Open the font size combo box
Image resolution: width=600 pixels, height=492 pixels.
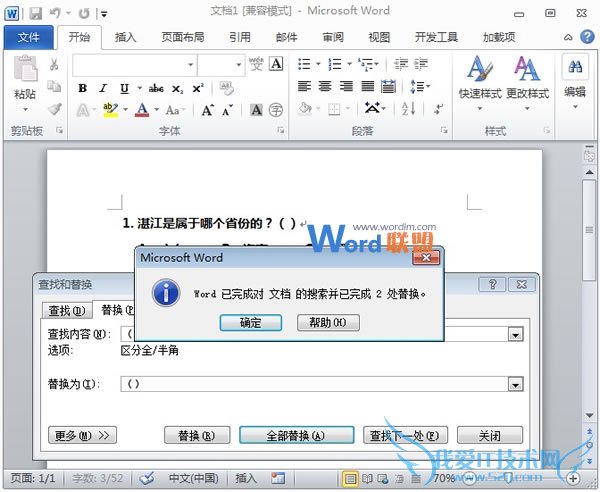pyautogui.click(x=221, y=65)
